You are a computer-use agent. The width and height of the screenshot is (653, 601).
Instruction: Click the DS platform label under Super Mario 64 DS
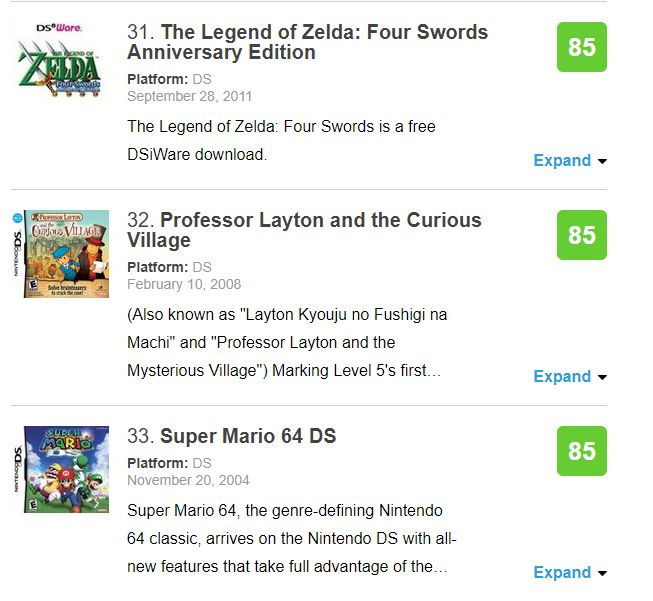202,463
